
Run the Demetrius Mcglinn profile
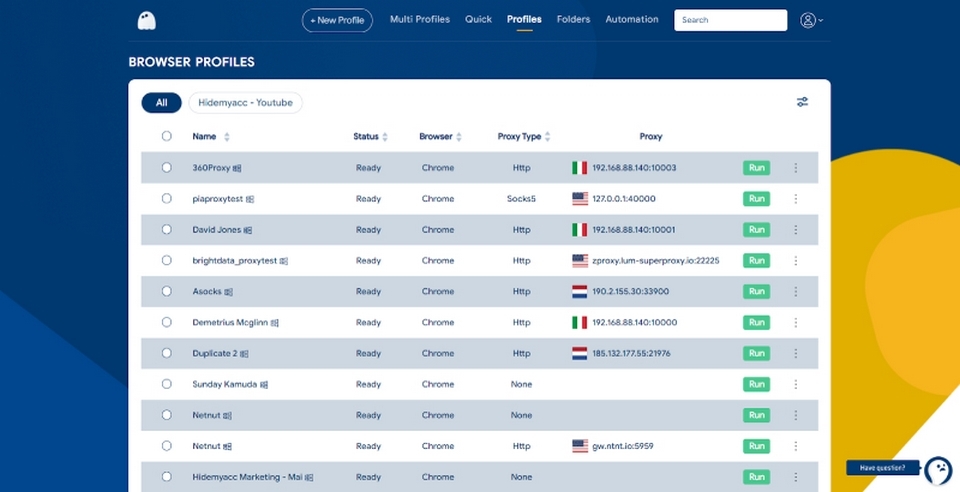(756, 322)
